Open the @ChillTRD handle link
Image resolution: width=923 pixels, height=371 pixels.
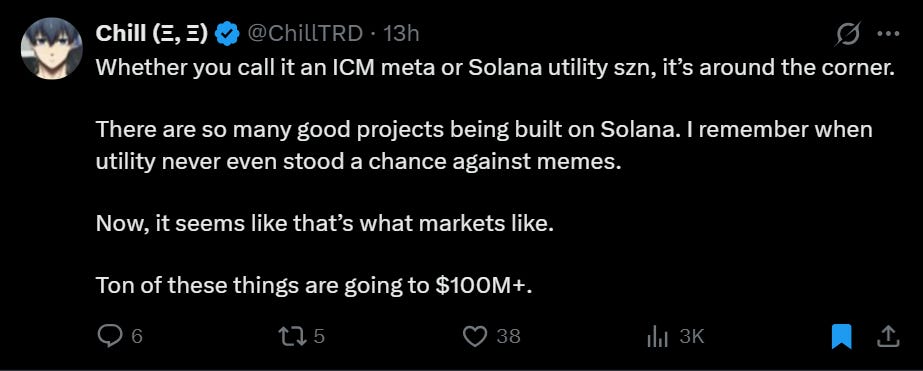pyautogui.click(x=304, y=34)
